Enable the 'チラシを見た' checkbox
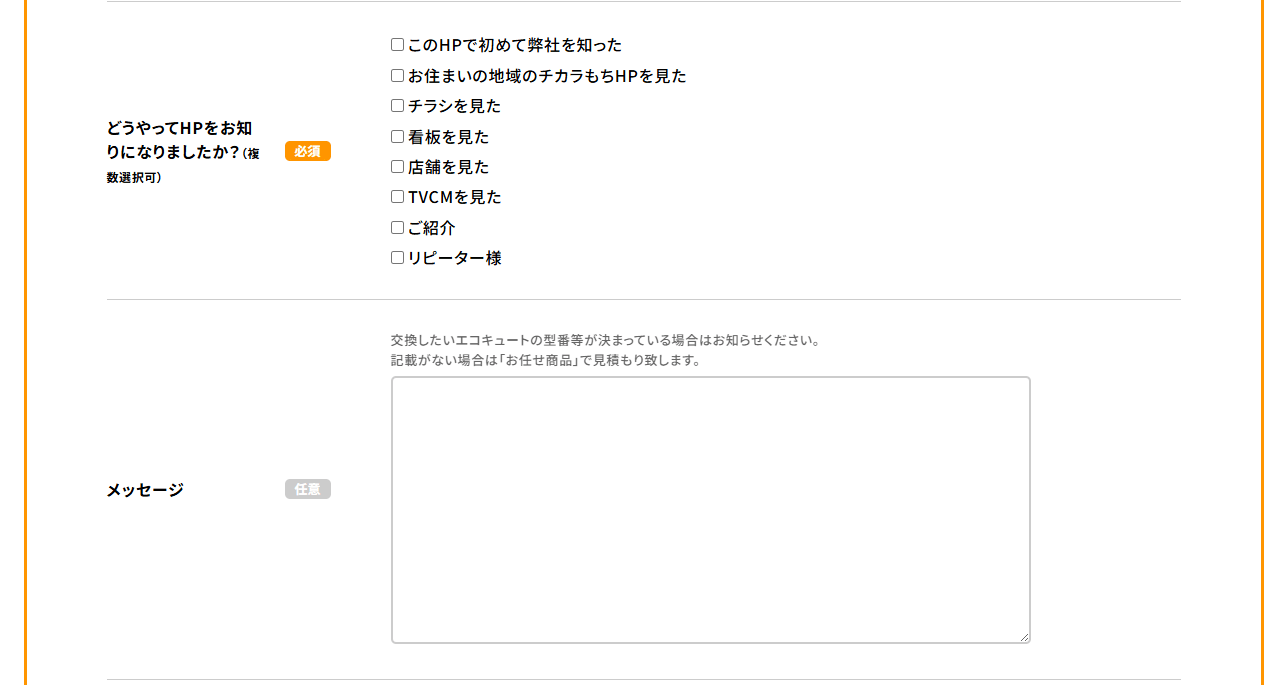Viewport: 1284px width, 685px height. coord(397,106)
